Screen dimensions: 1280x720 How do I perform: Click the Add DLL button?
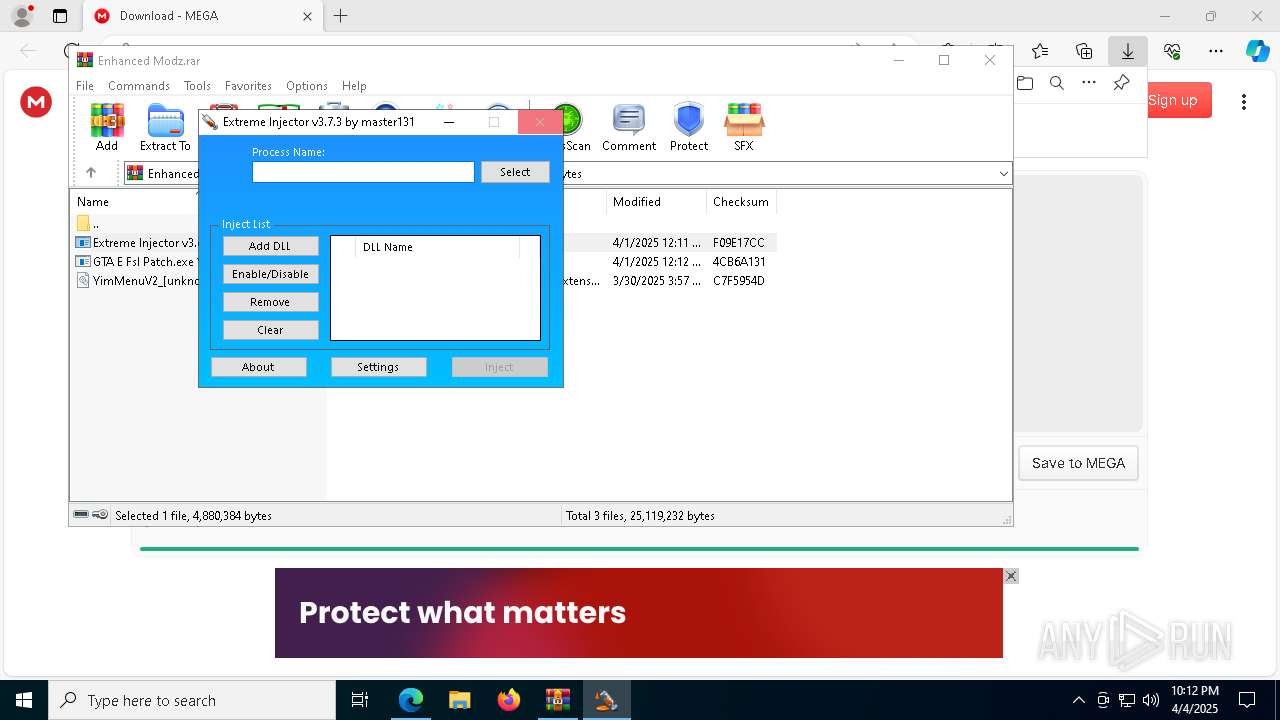pyautogui.click(x=270, y=246)
